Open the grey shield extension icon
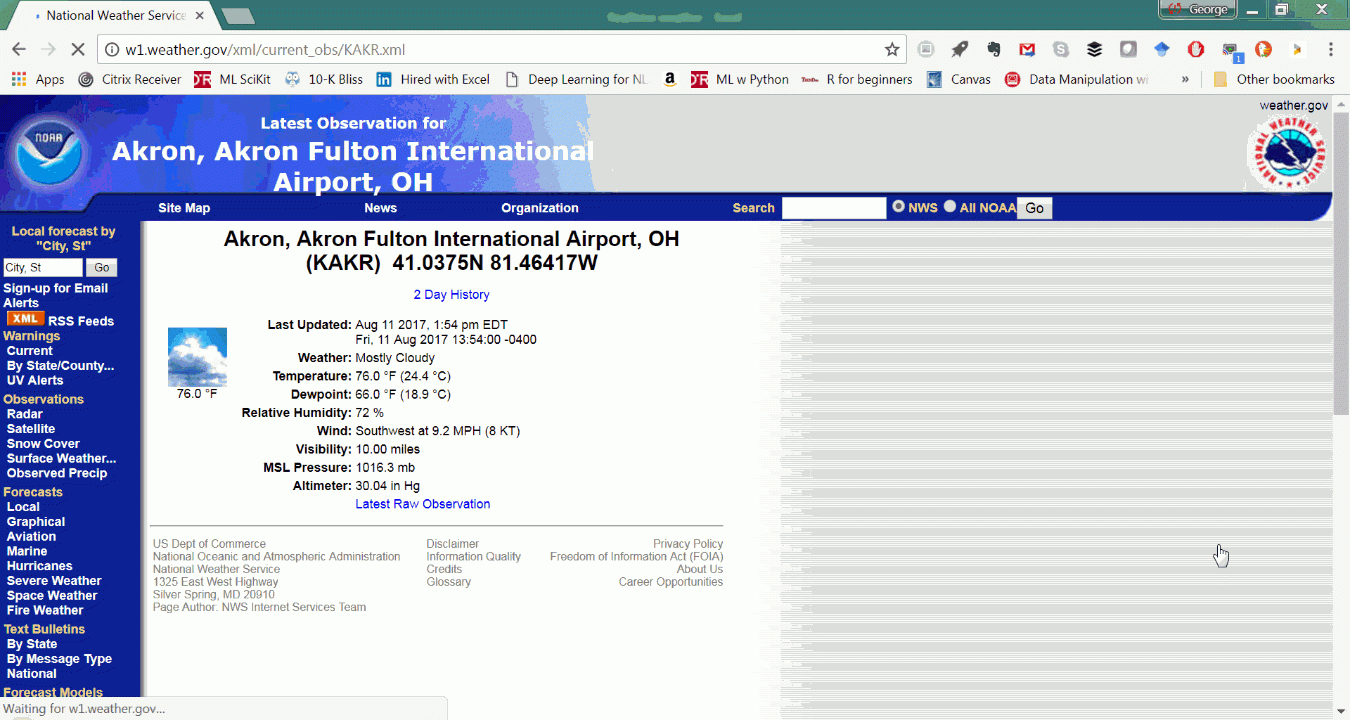 click(x=1128, y=49)
